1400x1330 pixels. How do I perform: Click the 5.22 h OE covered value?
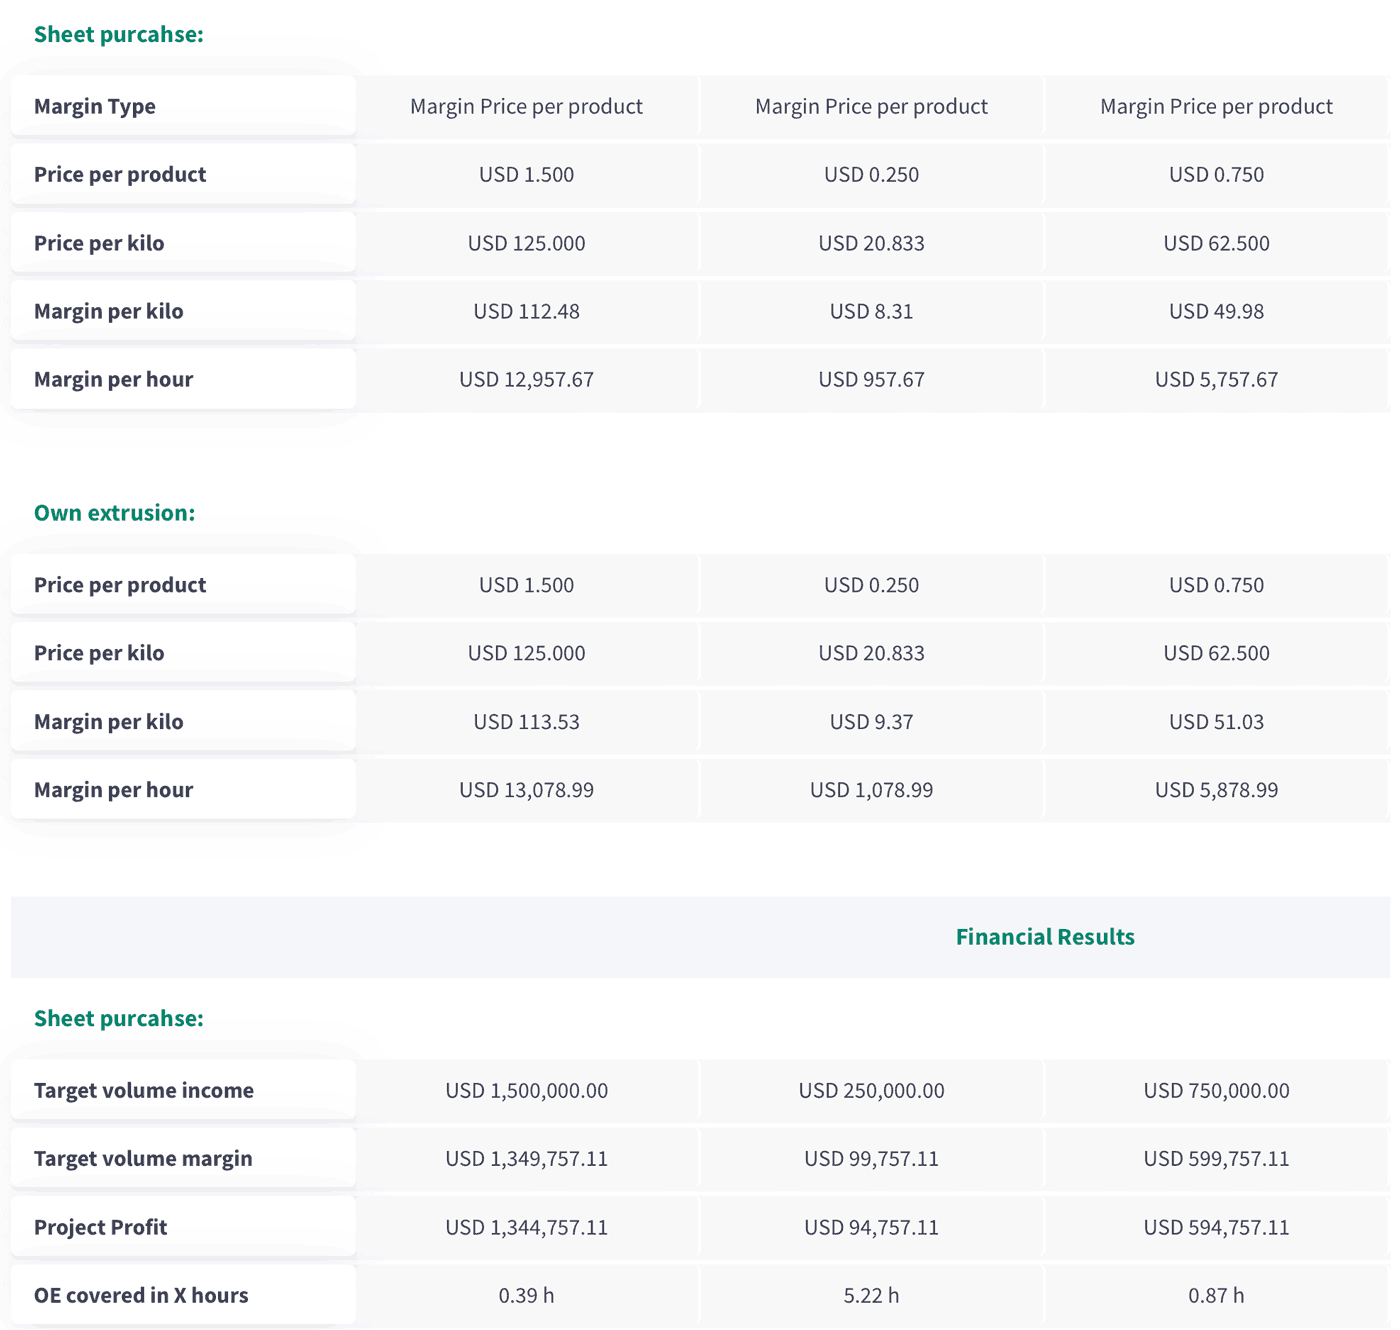point(871,1294)
